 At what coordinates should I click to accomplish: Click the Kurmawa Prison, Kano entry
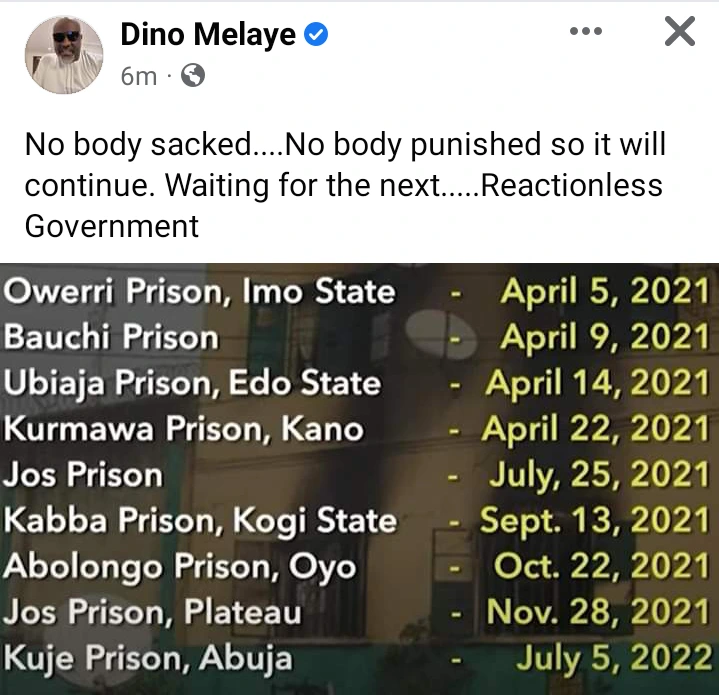184,430
